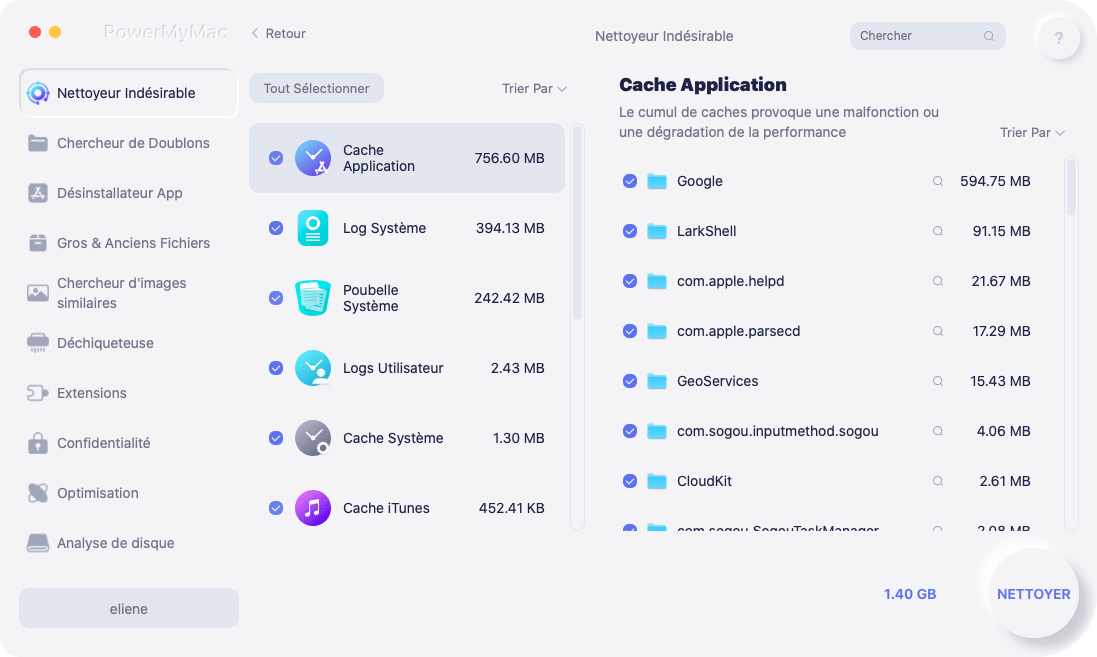Click the magnifier icon next to Google
This screenshot has width=1097, height=657.
[x=937, y=181]
